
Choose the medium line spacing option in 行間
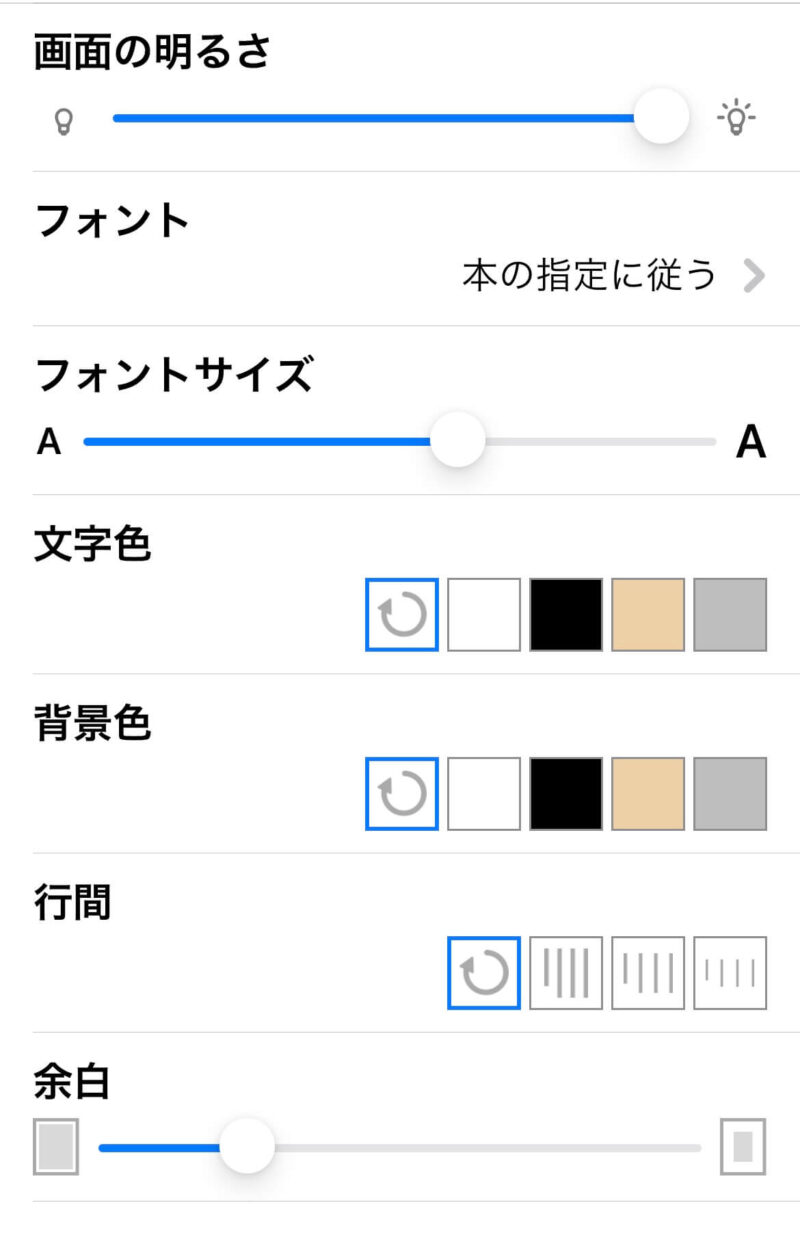(x=648, y=973)
